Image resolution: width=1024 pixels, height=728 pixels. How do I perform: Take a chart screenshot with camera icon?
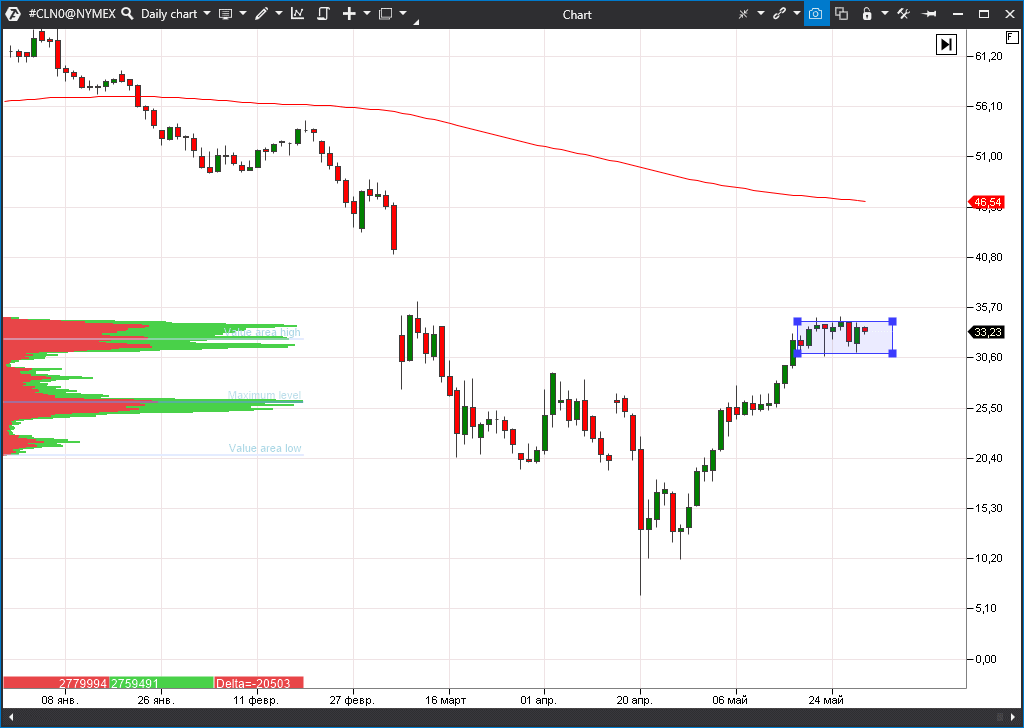pos(816,14)
